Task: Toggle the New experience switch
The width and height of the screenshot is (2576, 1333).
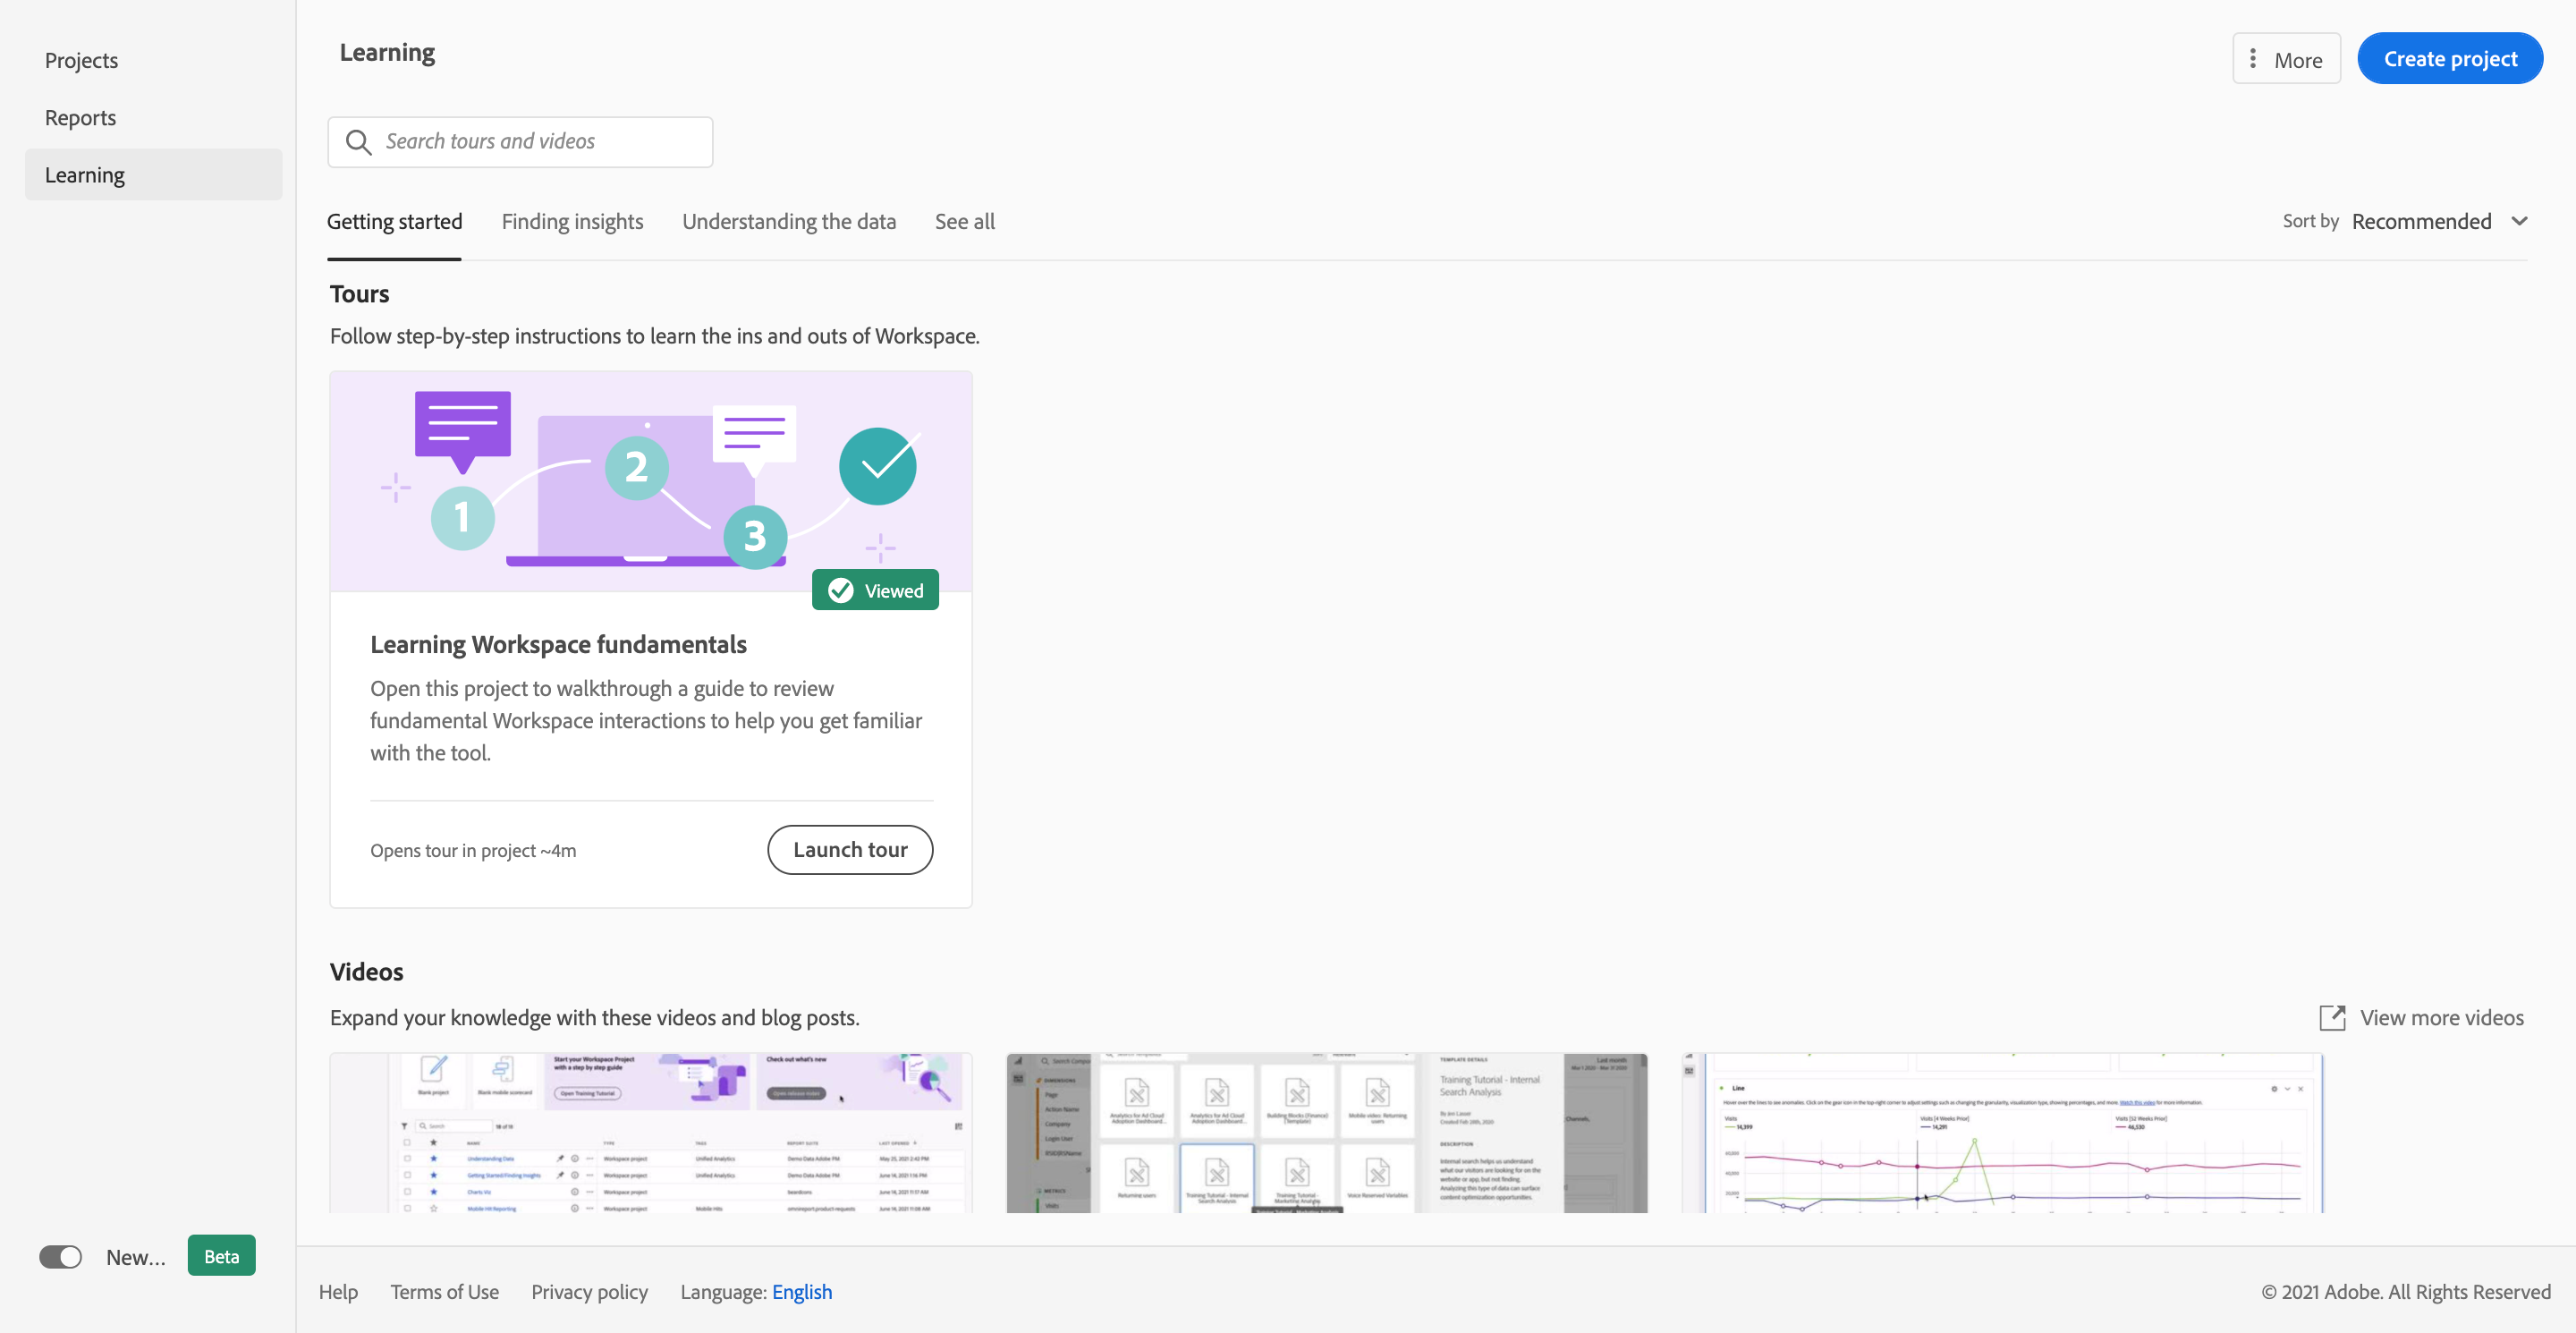Action: [61, 1256]
